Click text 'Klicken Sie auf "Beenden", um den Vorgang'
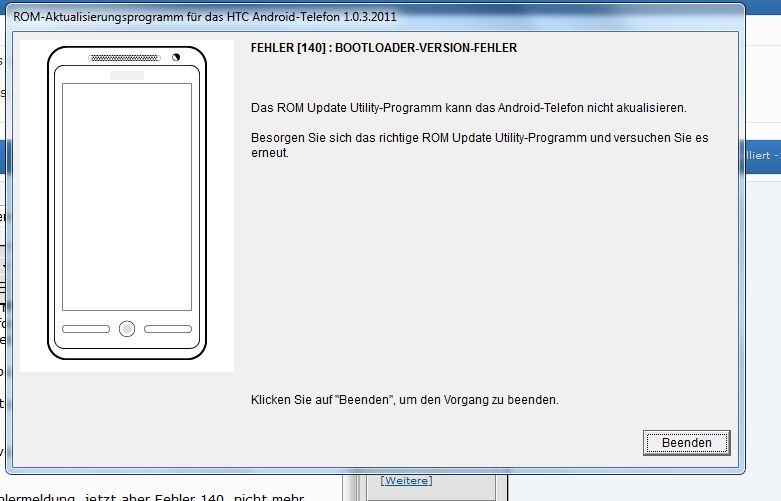The width and height of the screenshot is (781, 501). (x=371, y=400)
